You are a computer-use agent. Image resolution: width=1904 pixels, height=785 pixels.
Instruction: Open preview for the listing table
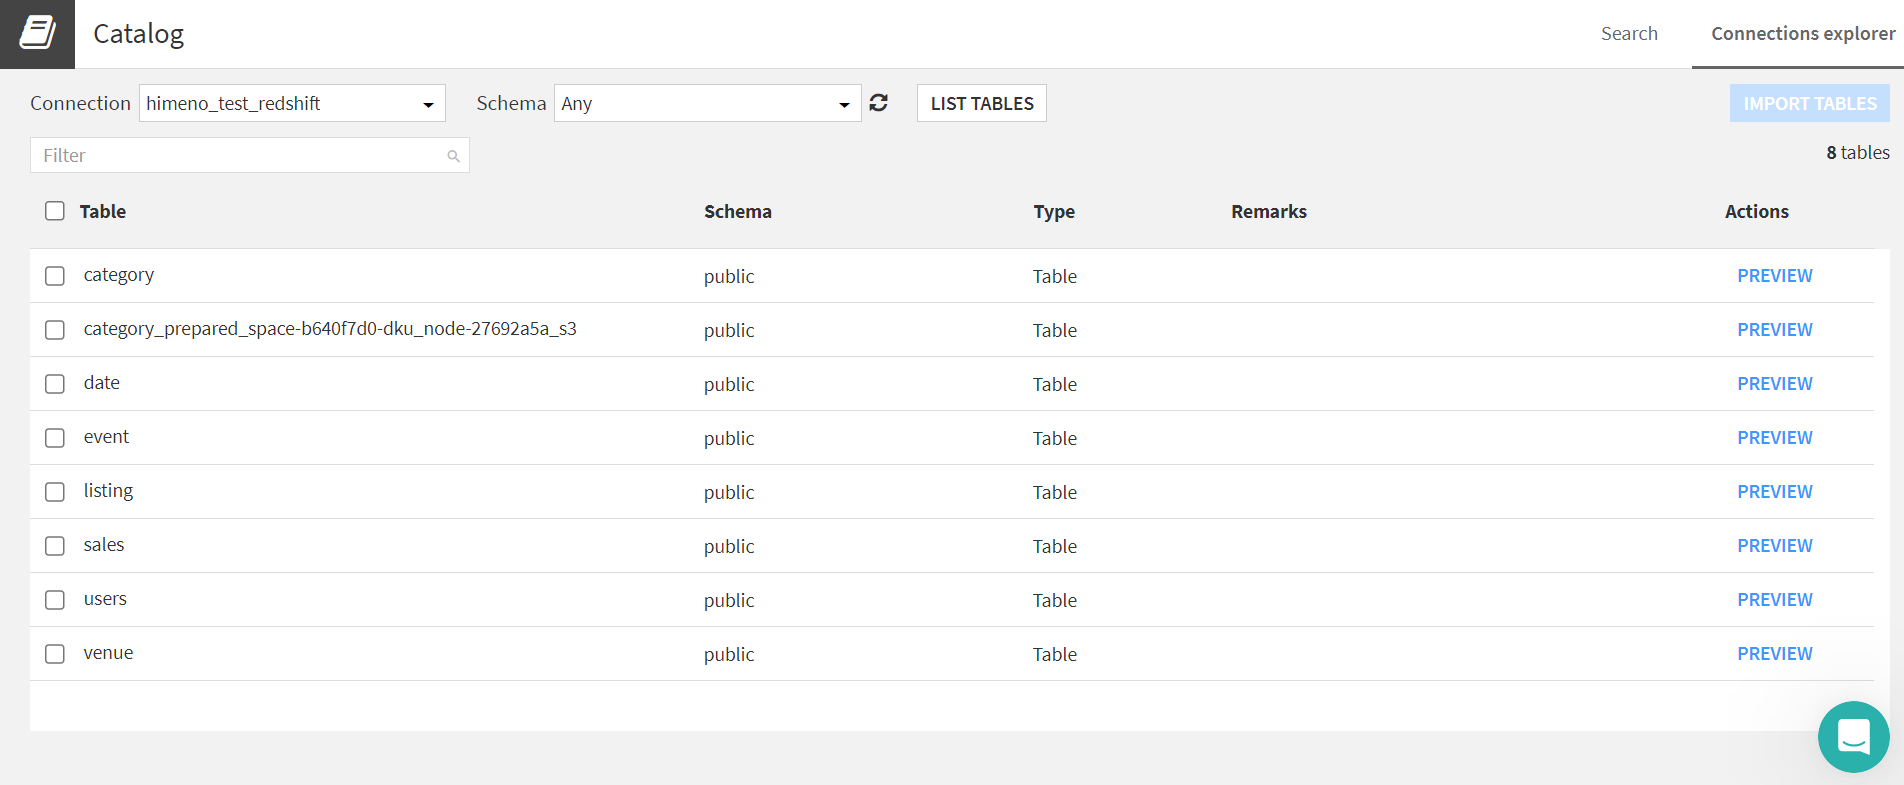point(1774,492)
